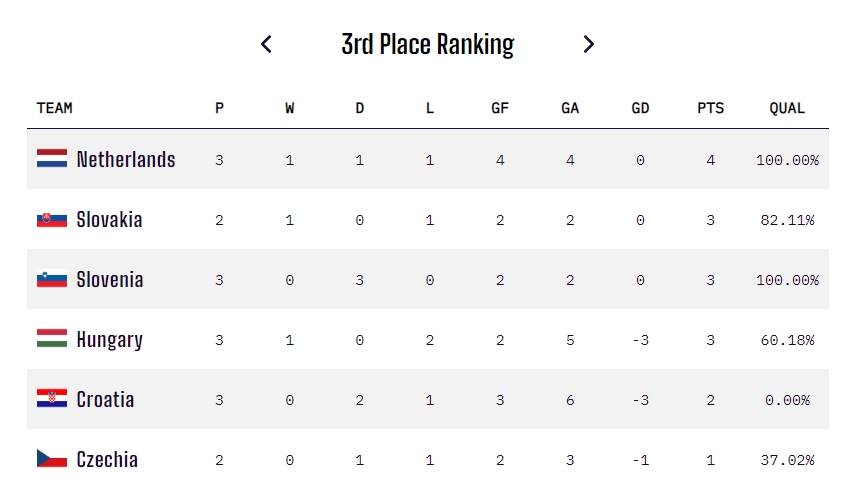Click the GD column header
The height and width of the screenshot is (487, 850).
(640, 108)
